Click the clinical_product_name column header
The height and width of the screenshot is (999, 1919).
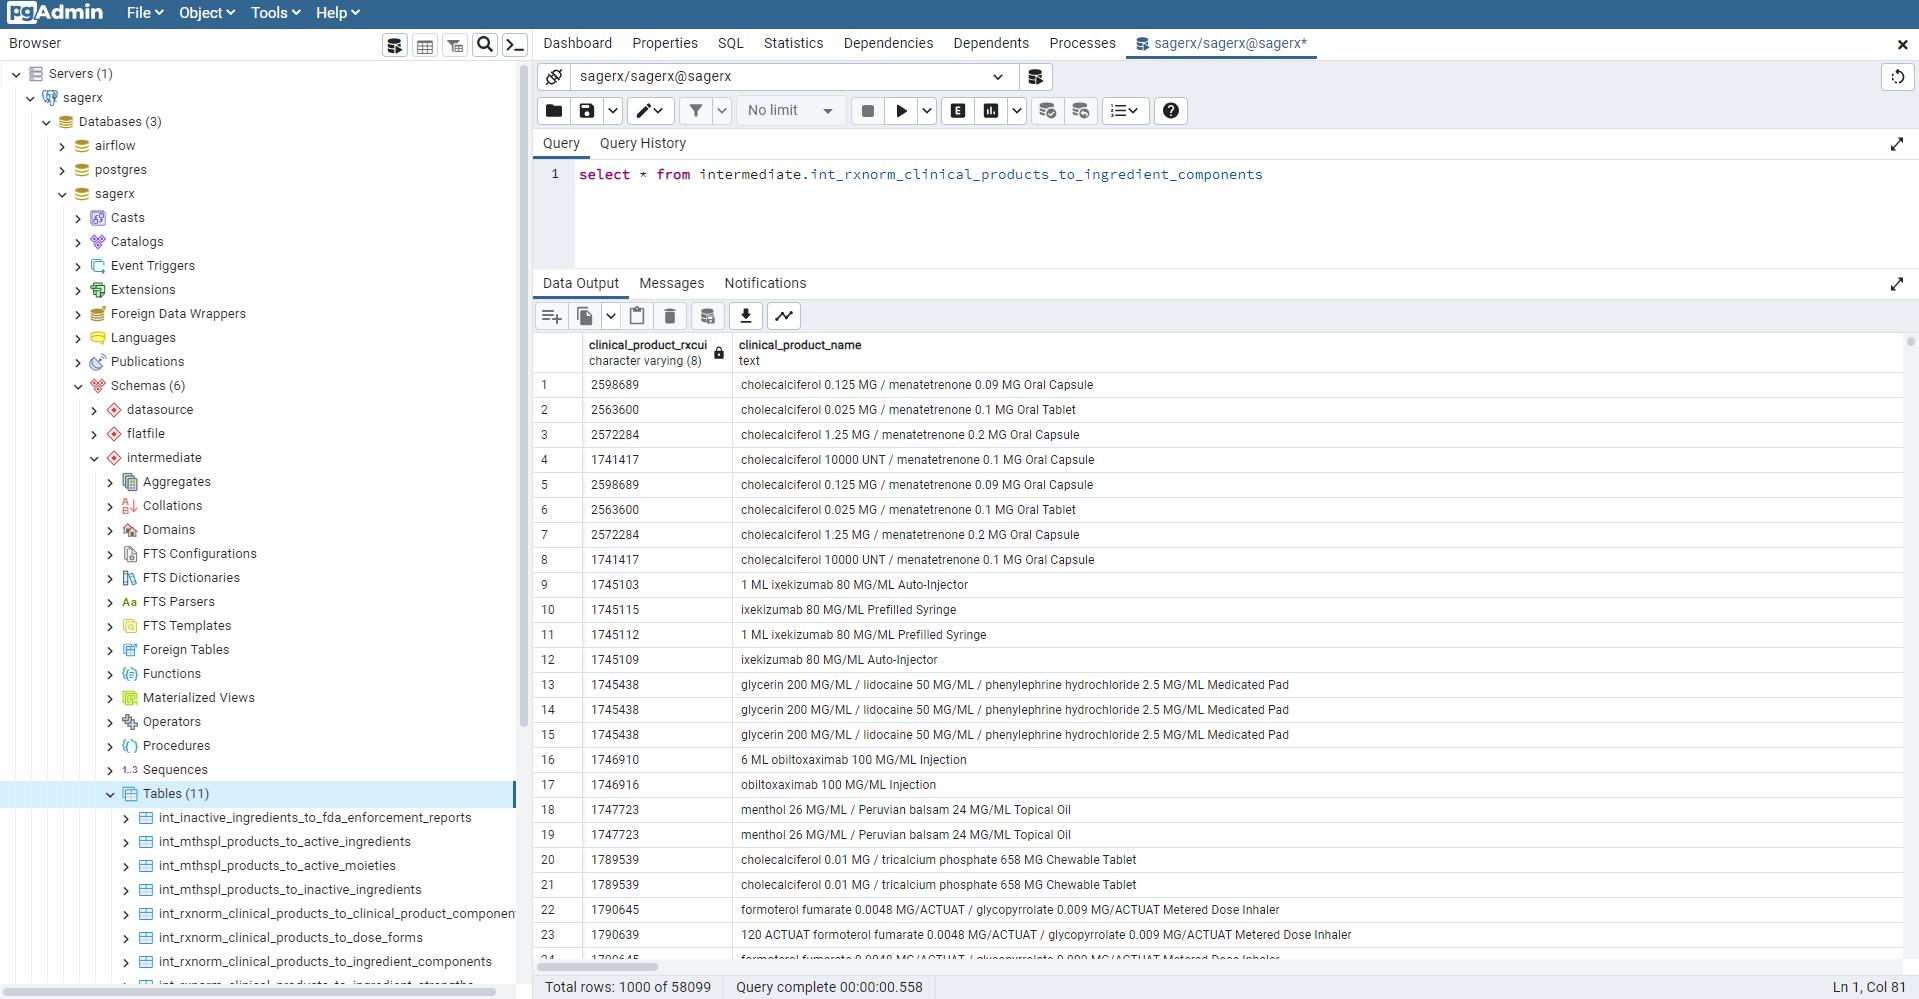click(800, 353)
